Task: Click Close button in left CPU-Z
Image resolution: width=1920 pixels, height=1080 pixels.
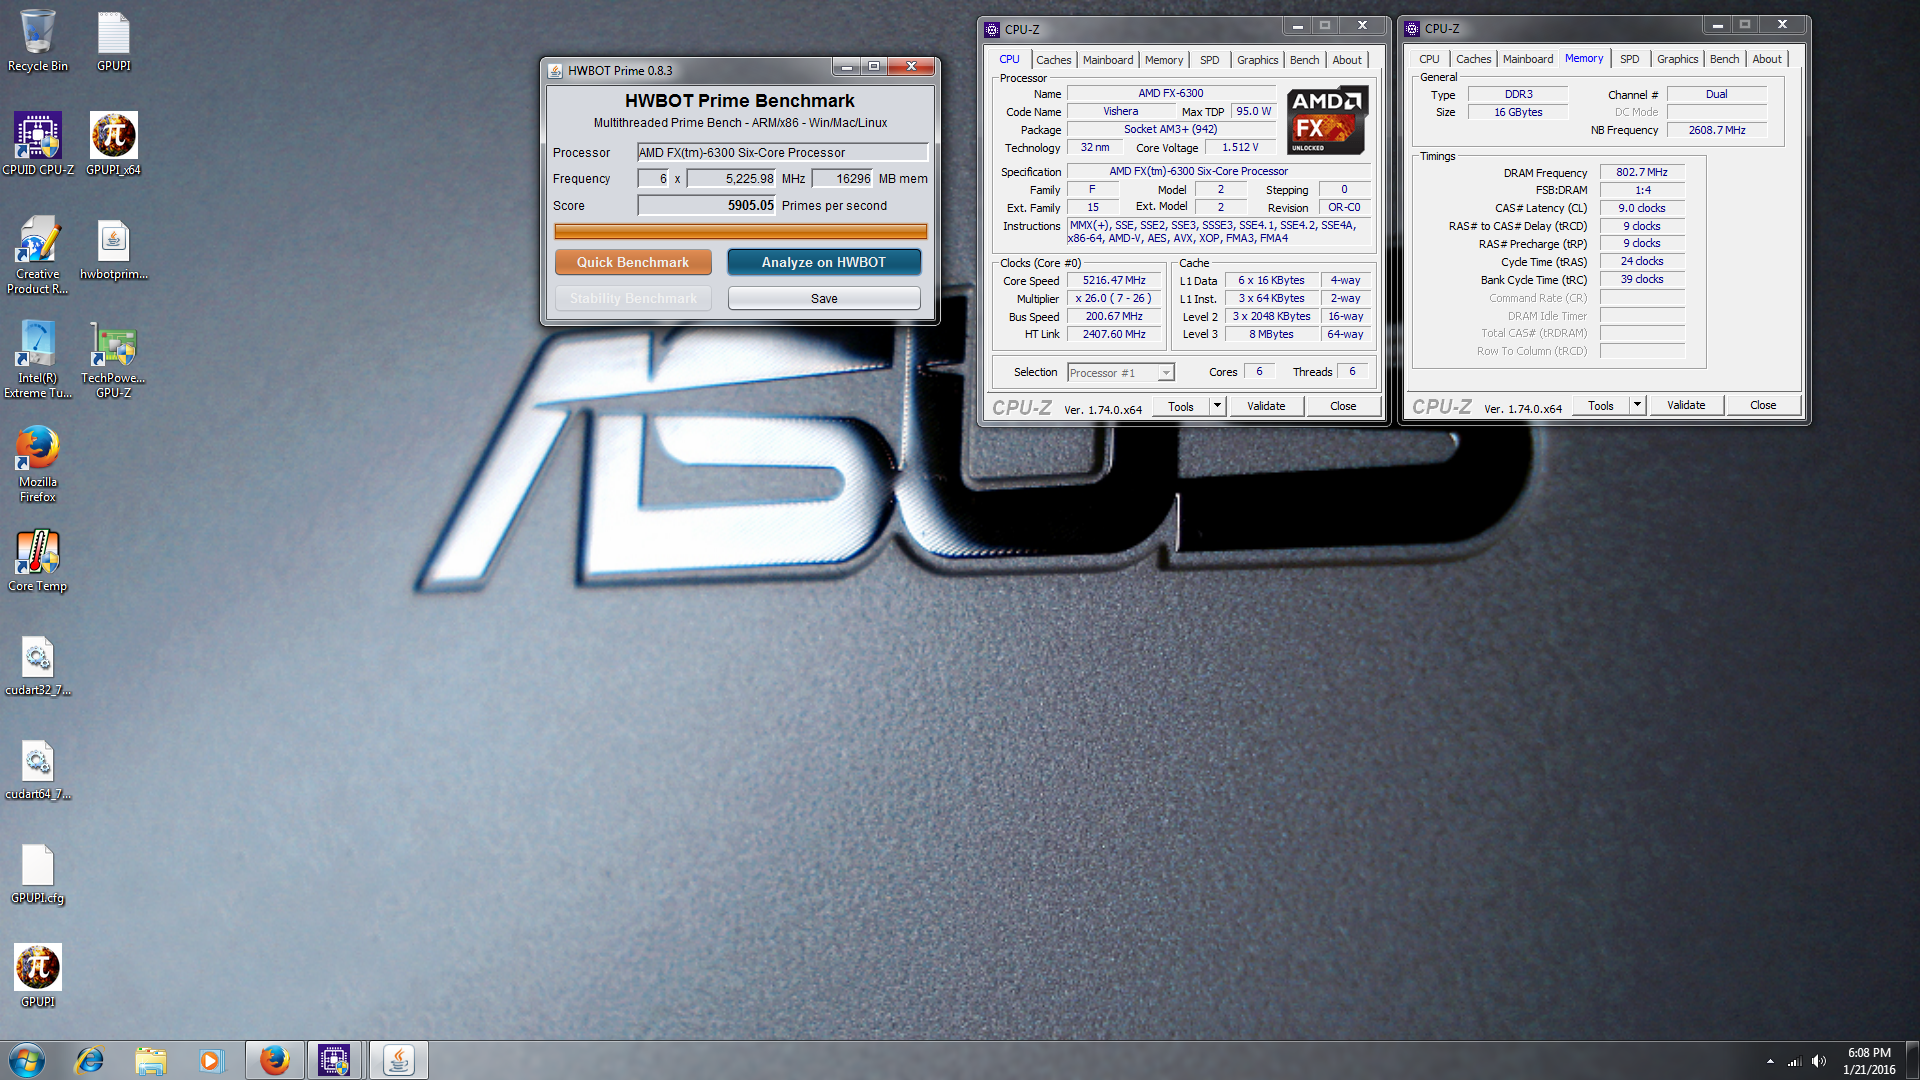Action: [1343, 406]
